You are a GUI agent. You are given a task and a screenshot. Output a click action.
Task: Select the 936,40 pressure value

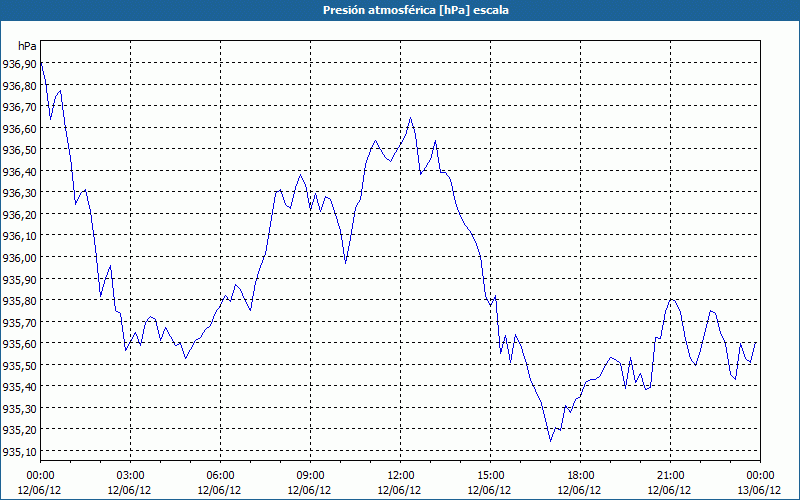coord(19,171)
